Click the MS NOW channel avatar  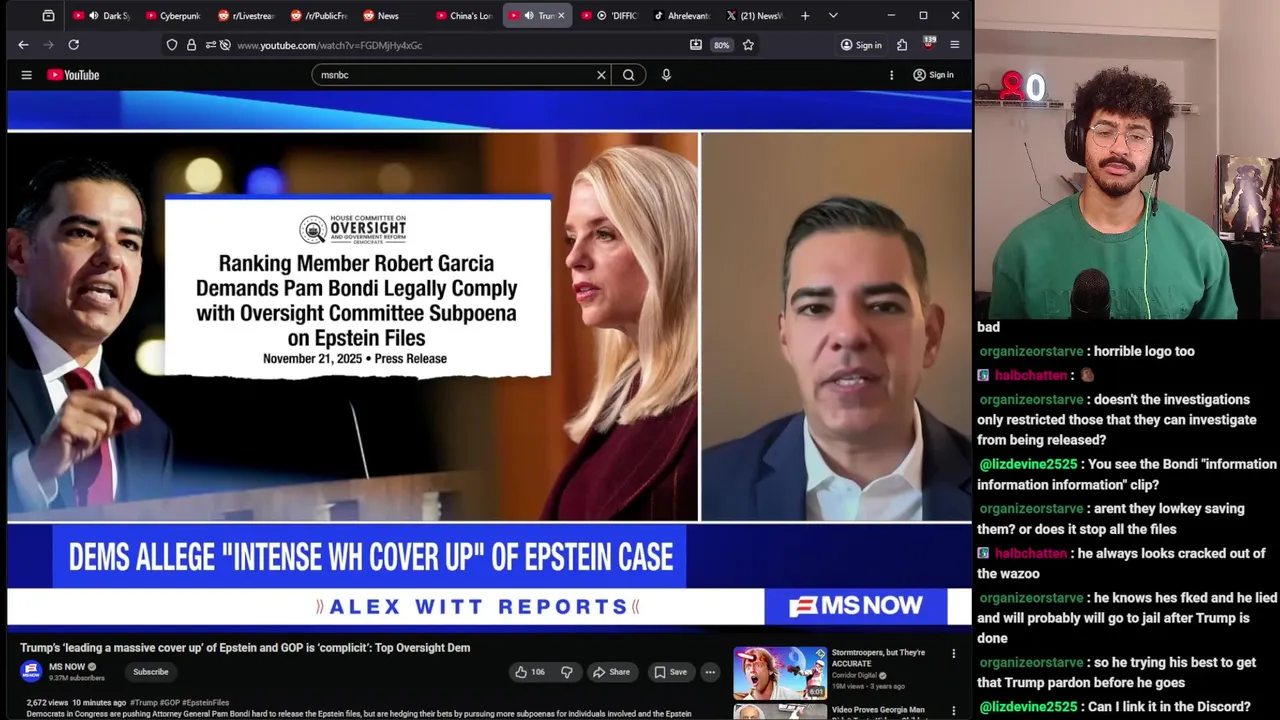click(31, 672)
